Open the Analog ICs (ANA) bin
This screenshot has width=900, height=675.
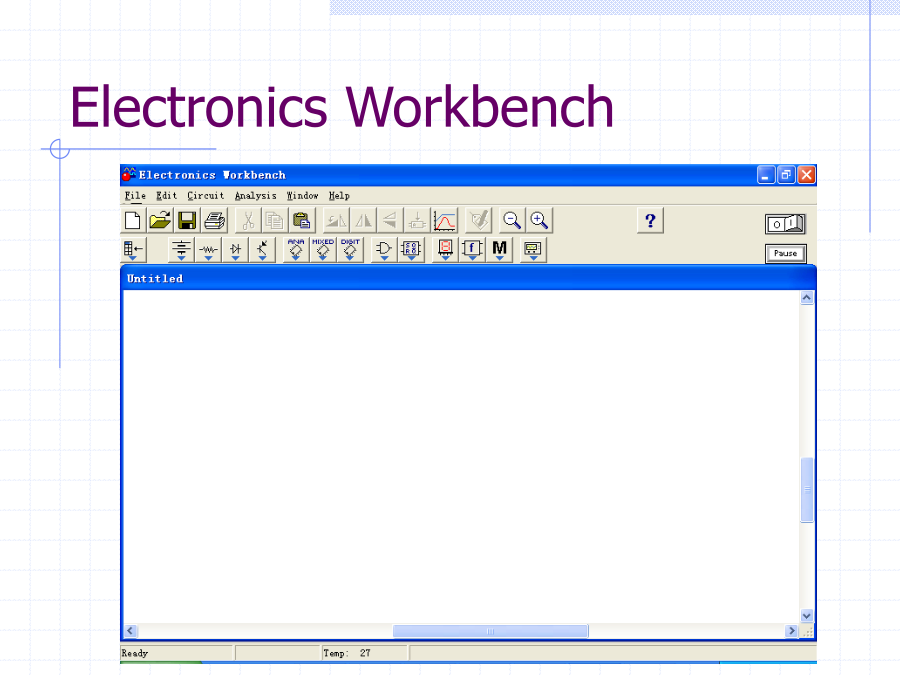pyautogui.click(x=296, y=250)
